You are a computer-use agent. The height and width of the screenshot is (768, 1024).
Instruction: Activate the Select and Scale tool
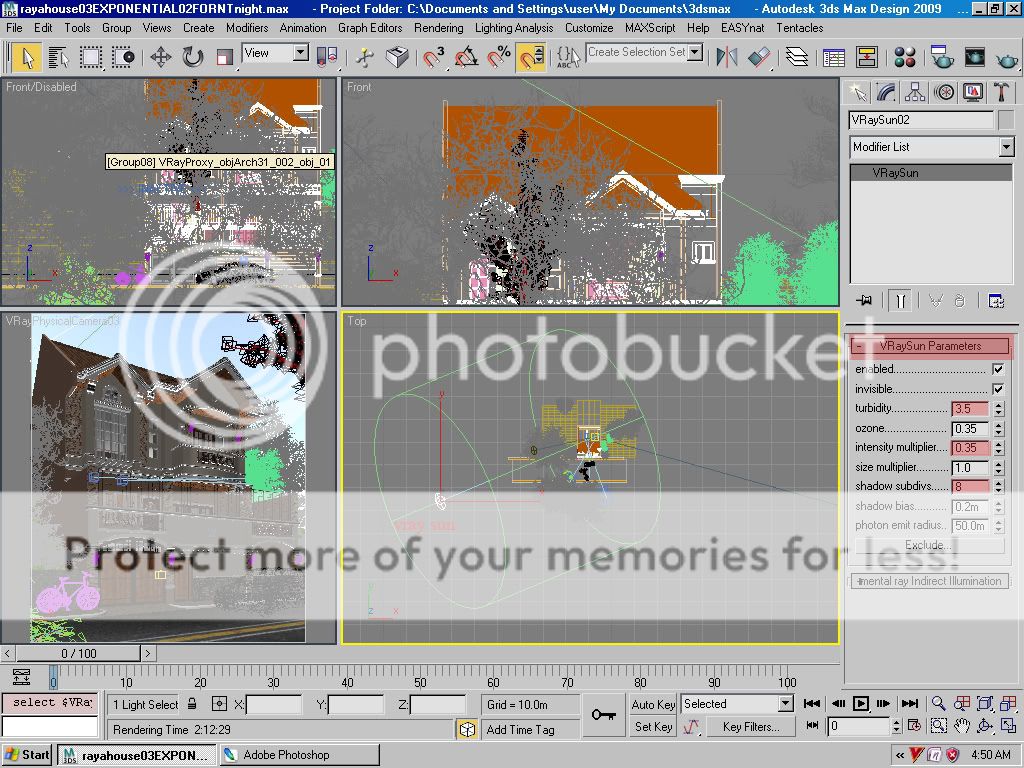224,57
